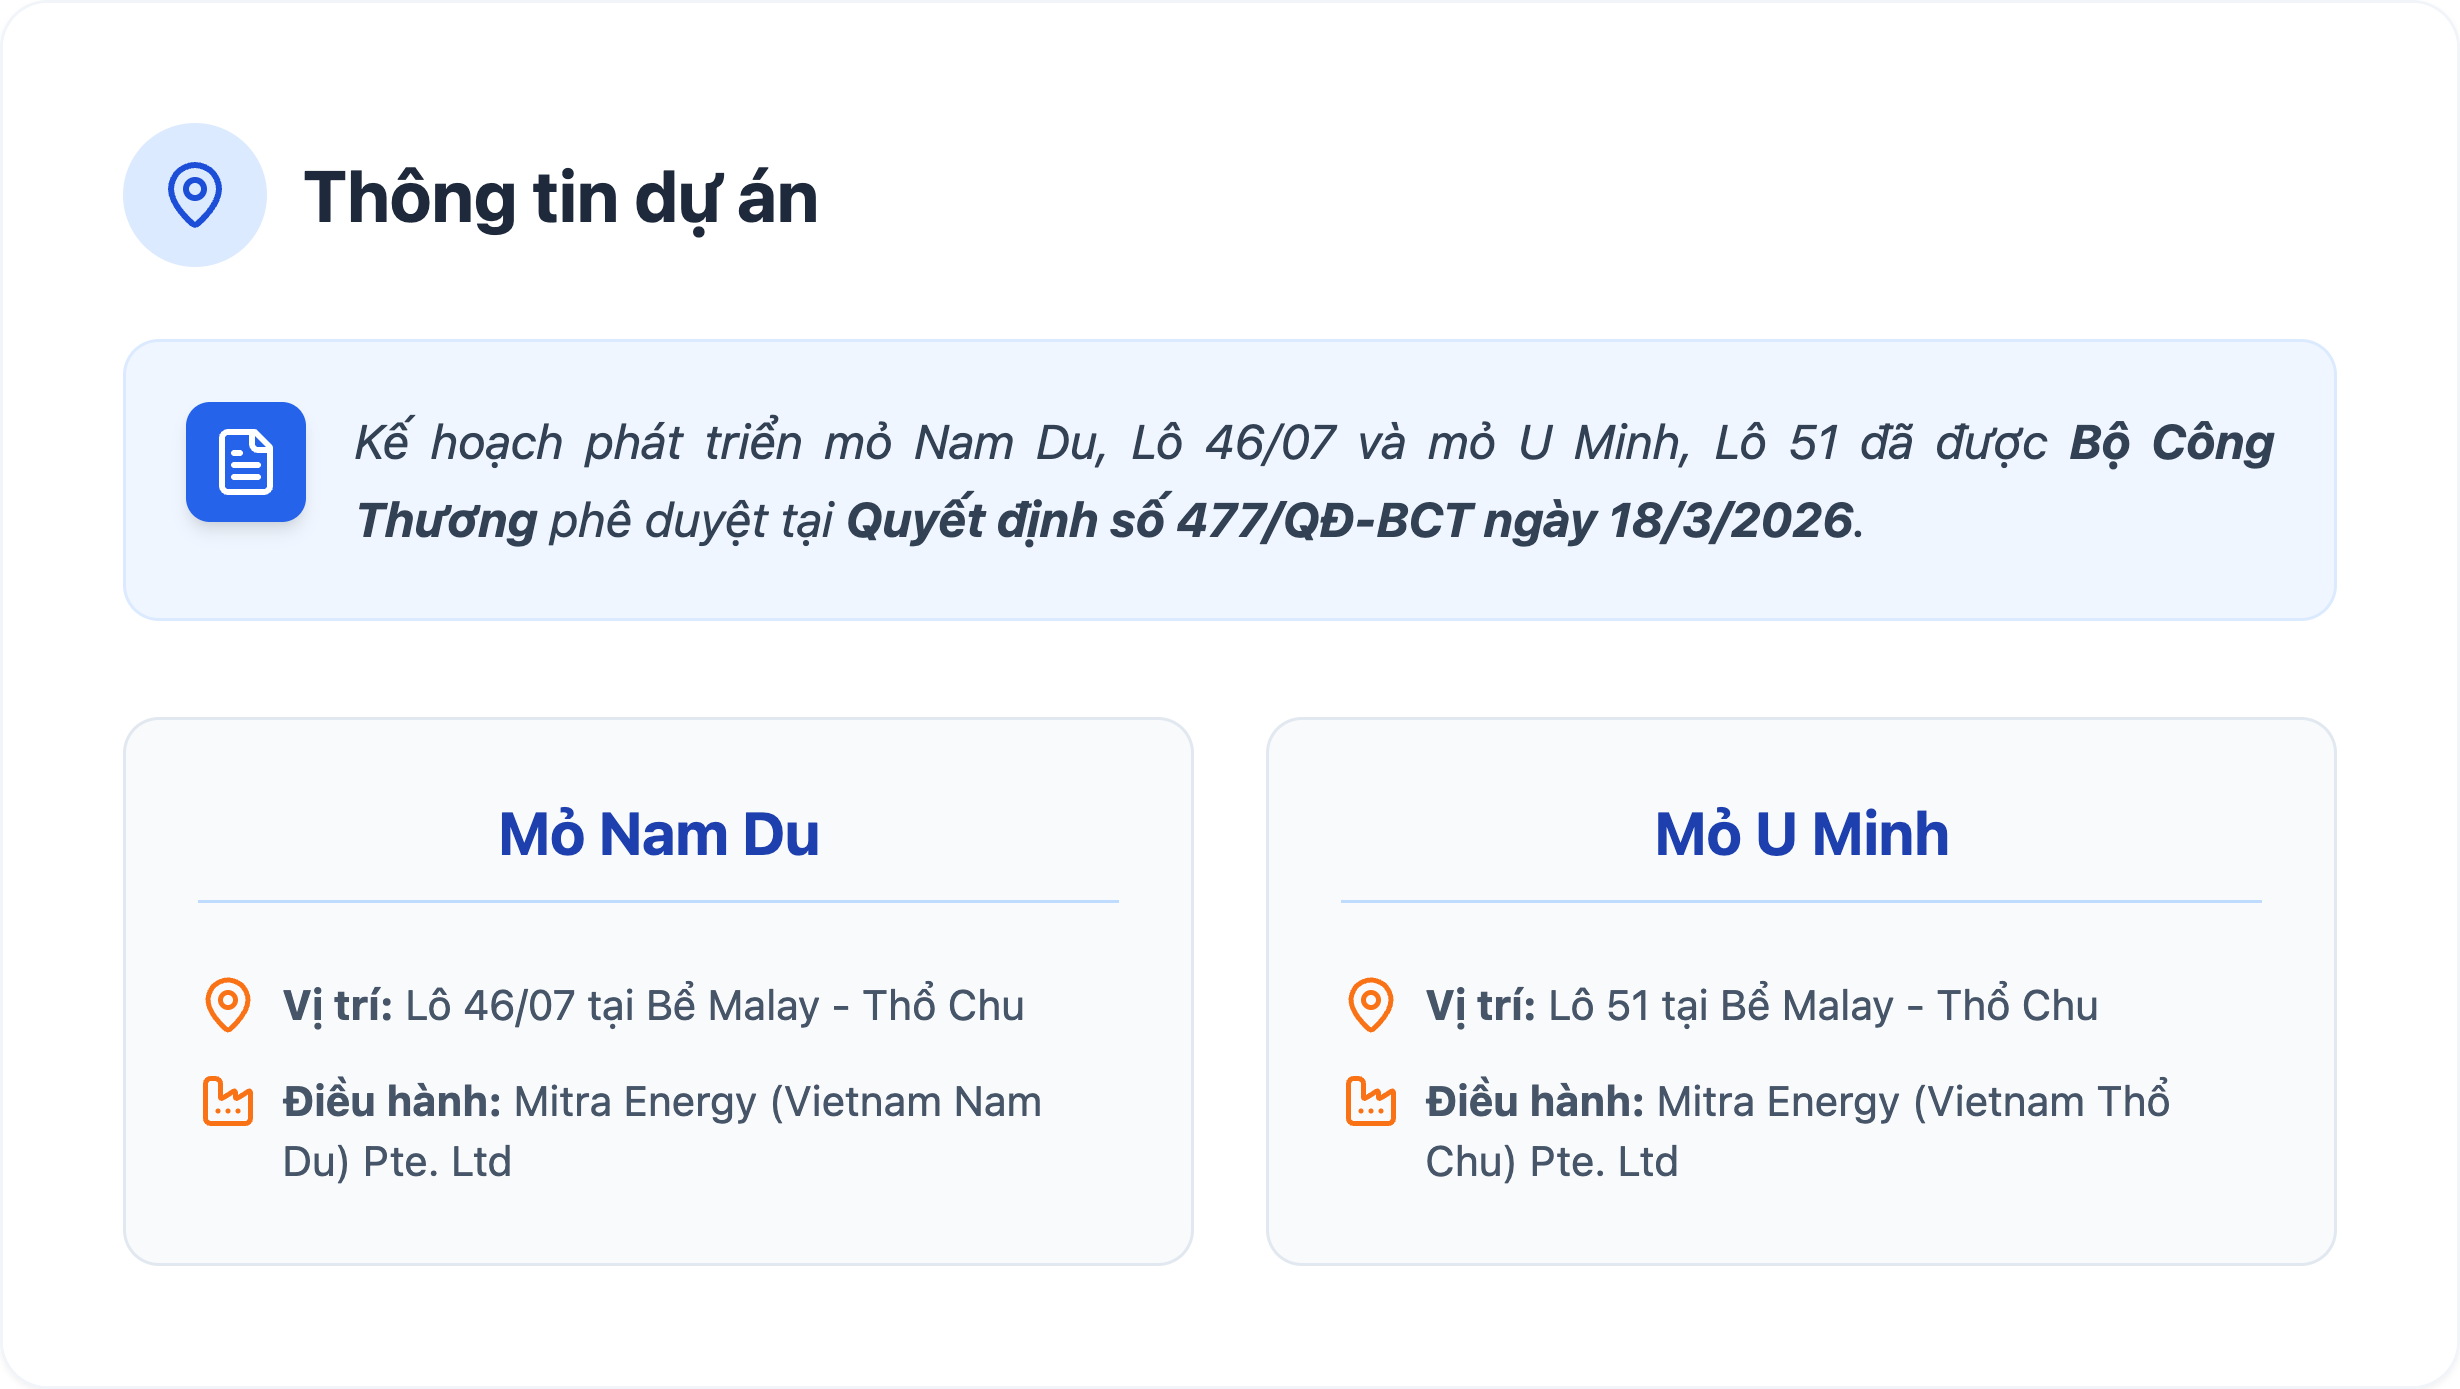Click 'Vị trí' label in U Minh card
The height and width of the screenshot is (1389, 2460).
1480,1006
